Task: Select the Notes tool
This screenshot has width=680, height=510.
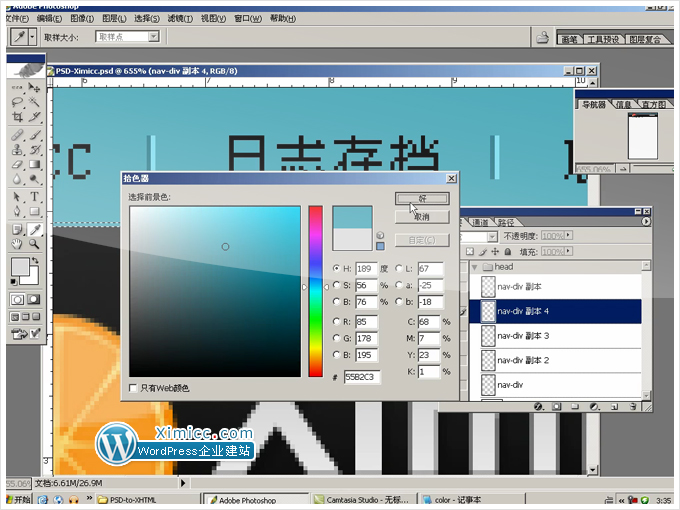Action: point(17,229)
